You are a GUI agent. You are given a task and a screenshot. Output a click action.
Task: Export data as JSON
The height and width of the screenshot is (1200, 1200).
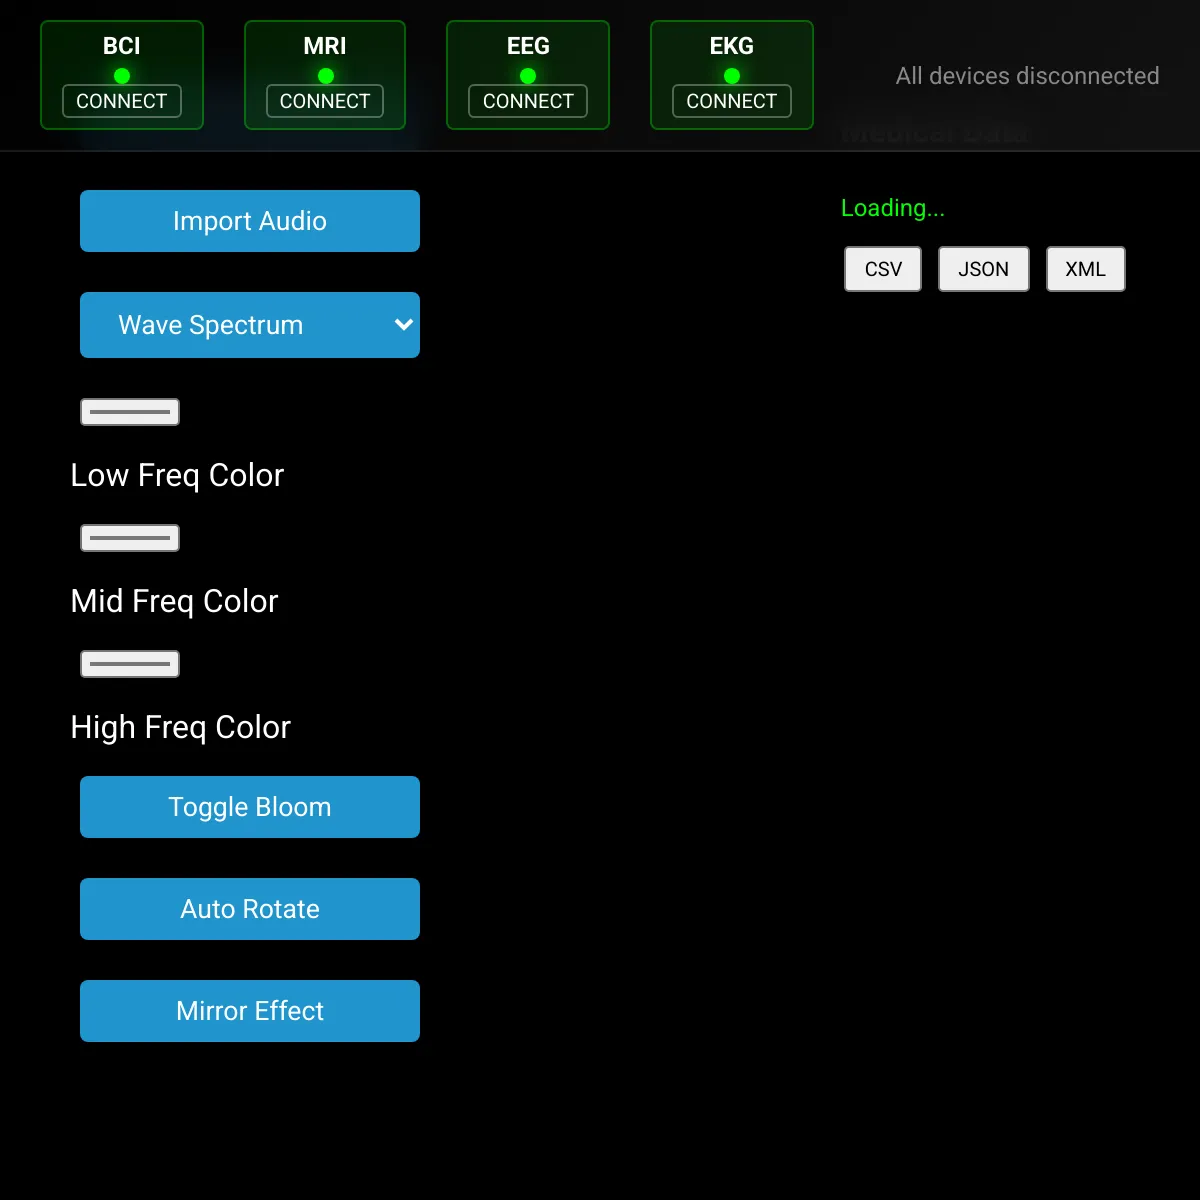pyautogui.click(x=984, y=269)
